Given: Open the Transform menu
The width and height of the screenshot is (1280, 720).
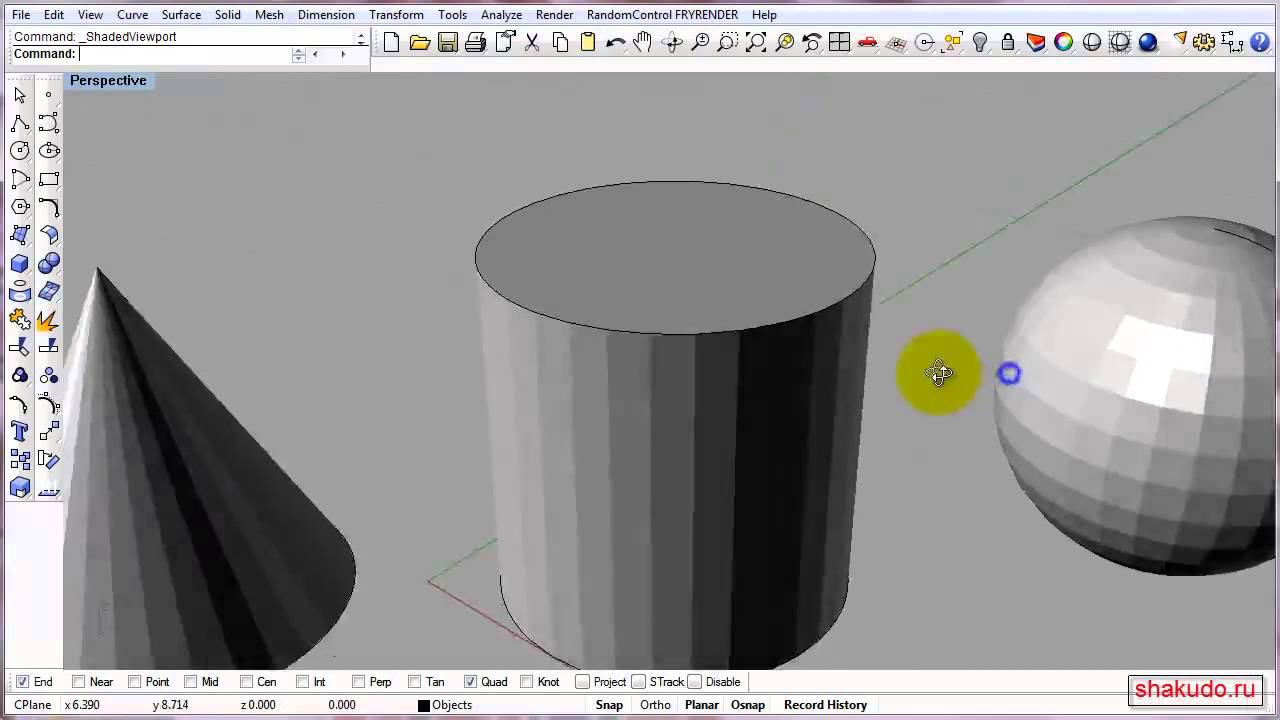Looking at the screenshot, I should [396, 15].
